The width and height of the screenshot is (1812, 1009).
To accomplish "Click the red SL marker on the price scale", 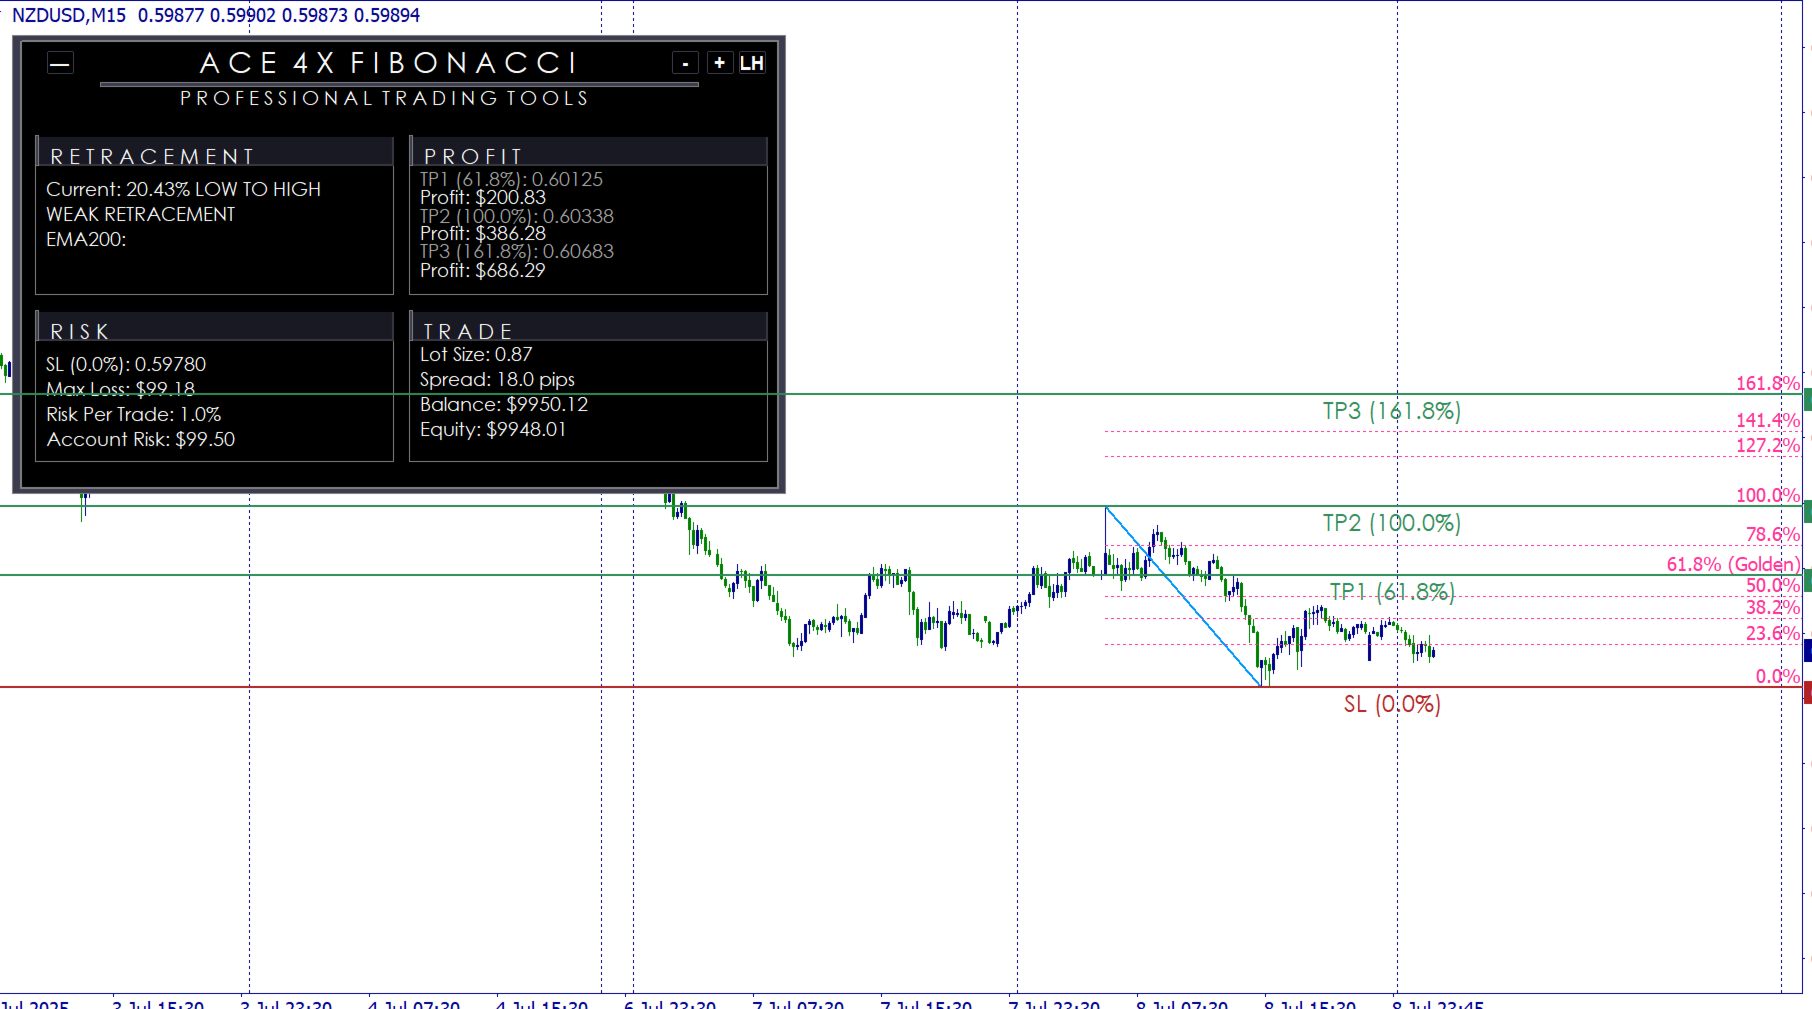I will pyautogui.click(x=1805, y=690).
